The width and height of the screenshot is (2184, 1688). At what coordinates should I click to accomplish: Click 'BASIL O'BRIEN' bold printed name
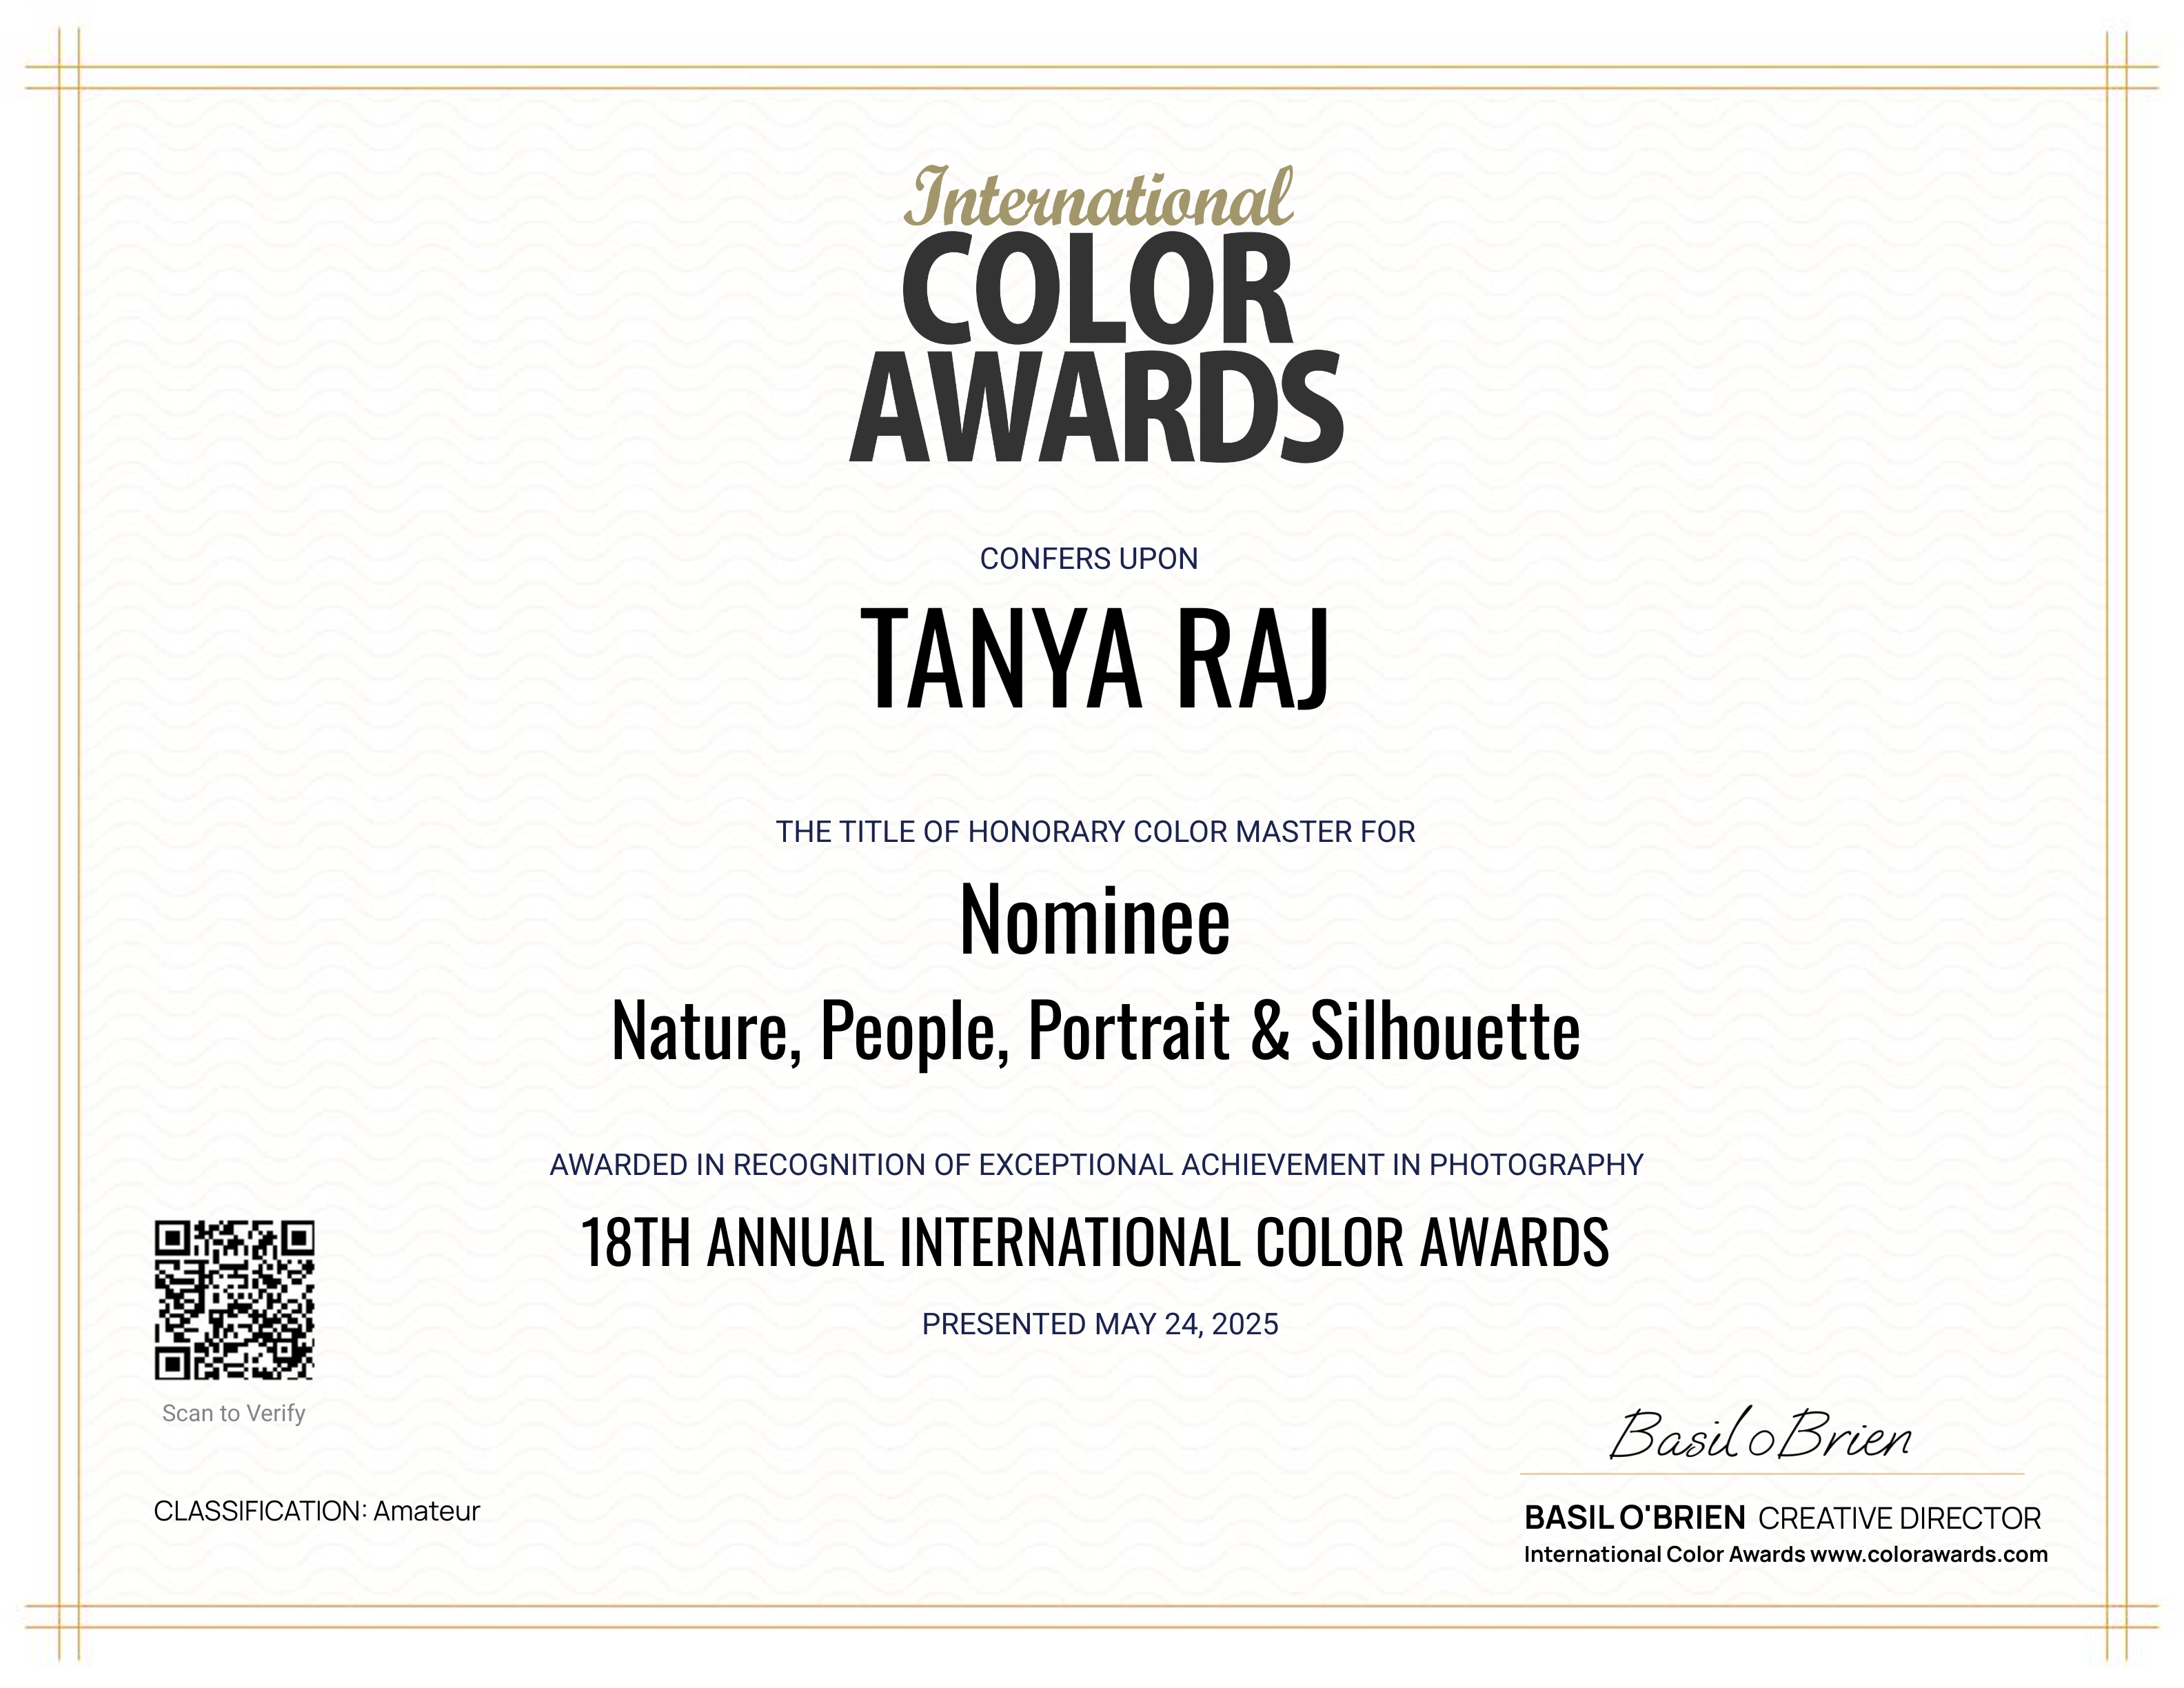(1634, 1518)
